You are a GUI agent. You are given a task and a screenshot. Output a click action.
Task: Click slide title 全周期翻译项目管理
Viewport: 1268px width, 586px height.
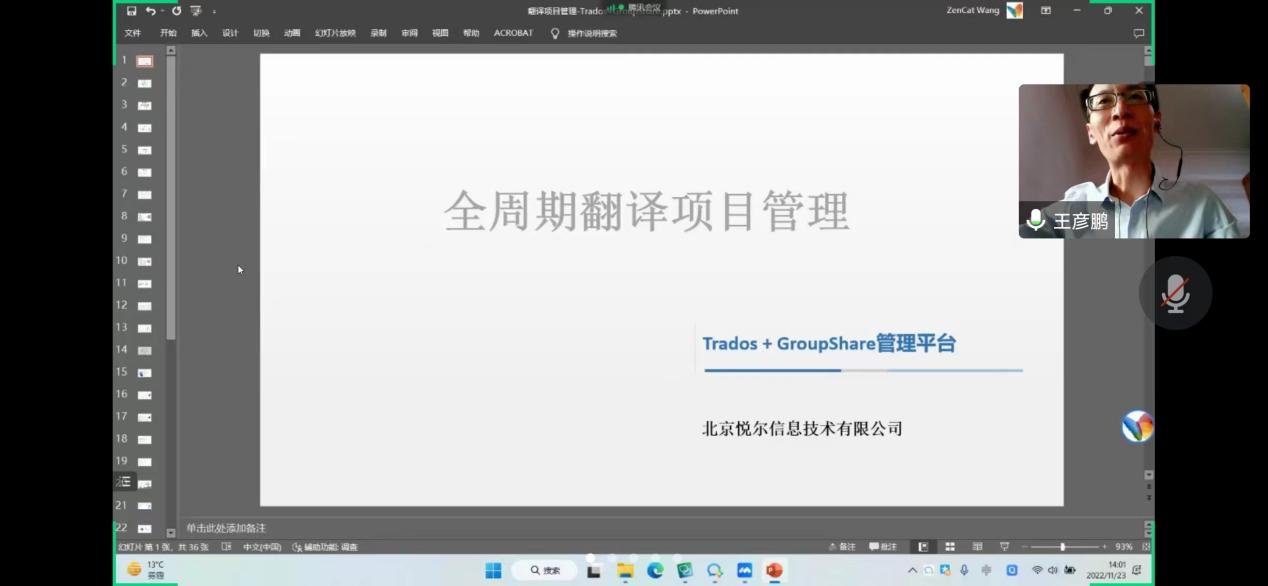[647, 212]
